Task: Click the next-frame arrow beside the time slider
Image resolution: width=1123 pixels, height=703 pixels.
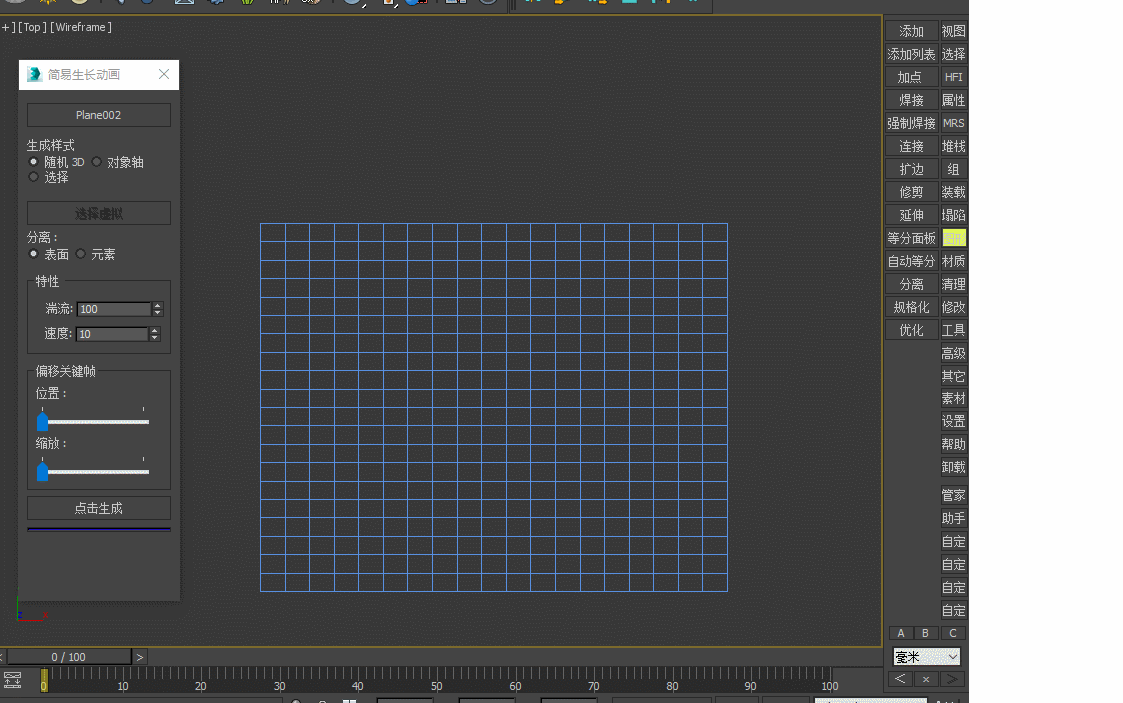Action: (140, 657)
